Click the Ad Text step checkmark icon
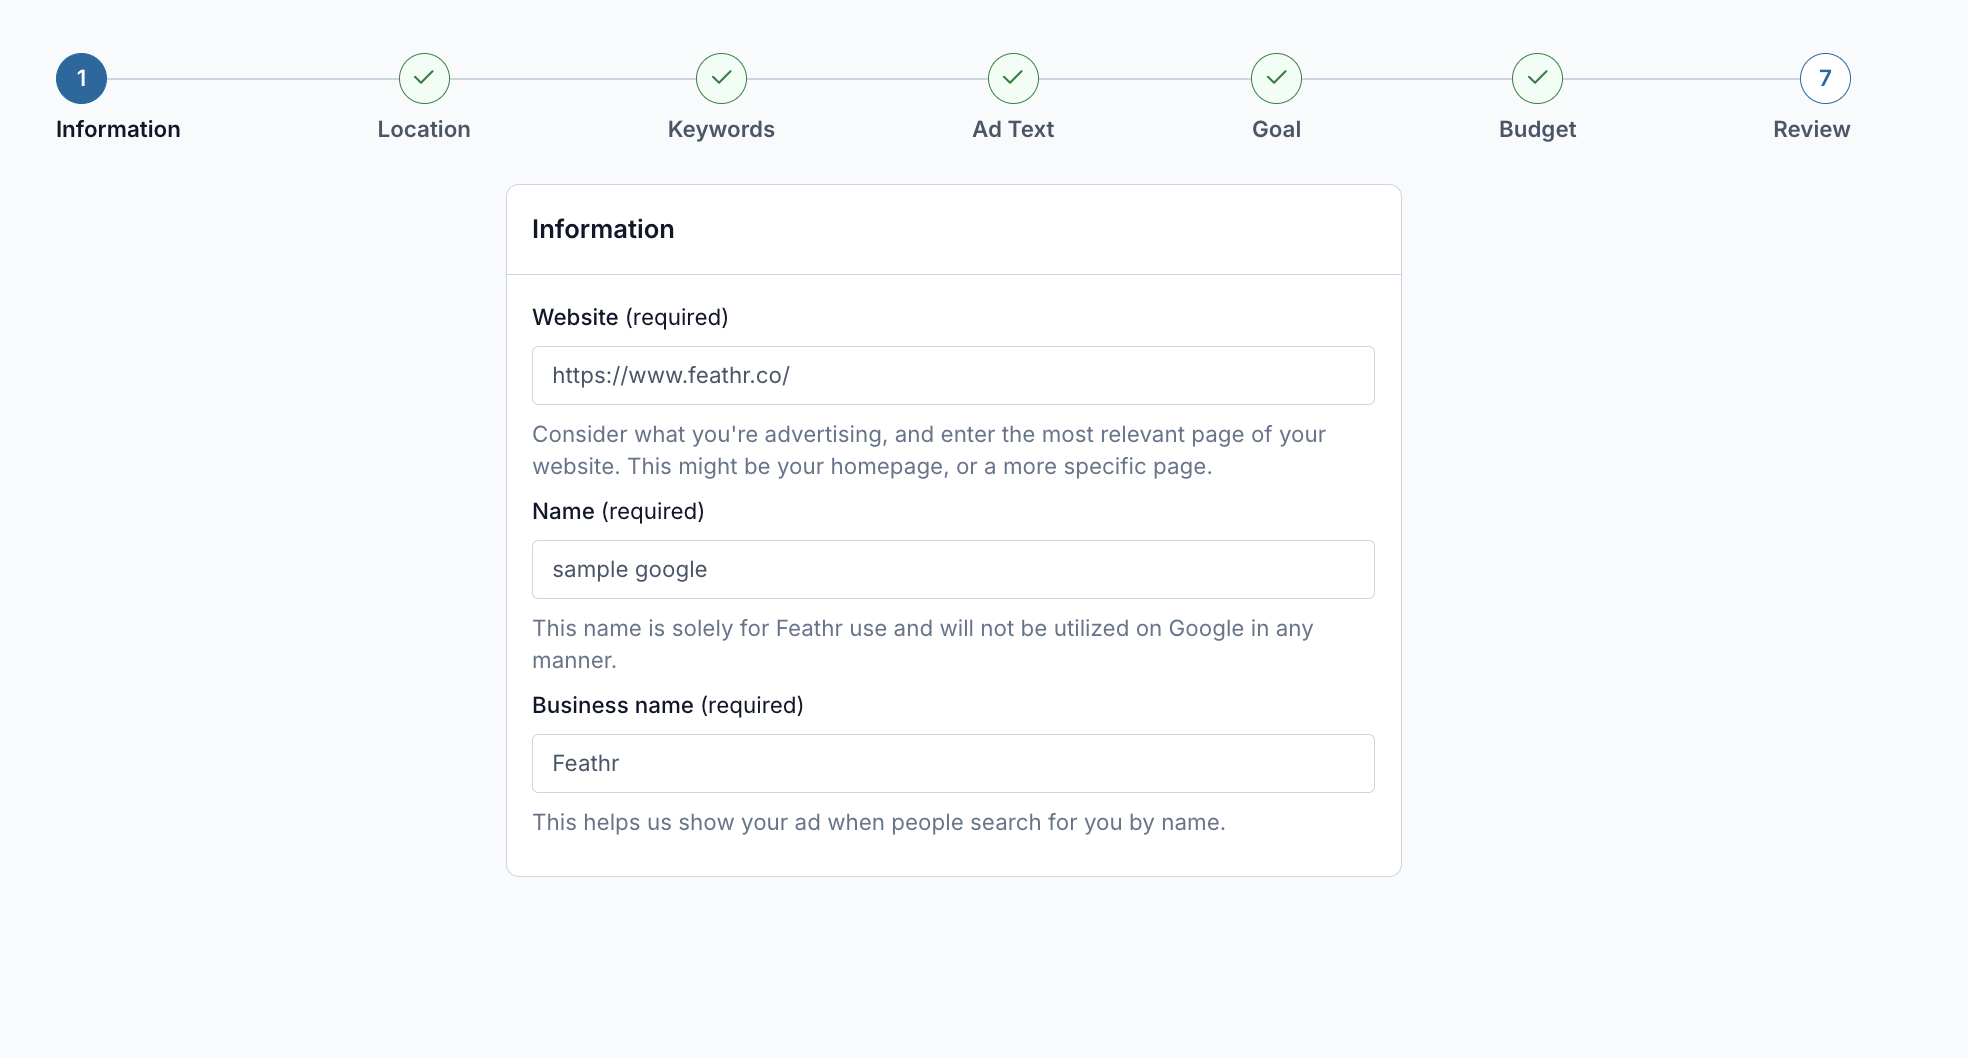Screen dimensions: 1968x1058 [1013, 78]
